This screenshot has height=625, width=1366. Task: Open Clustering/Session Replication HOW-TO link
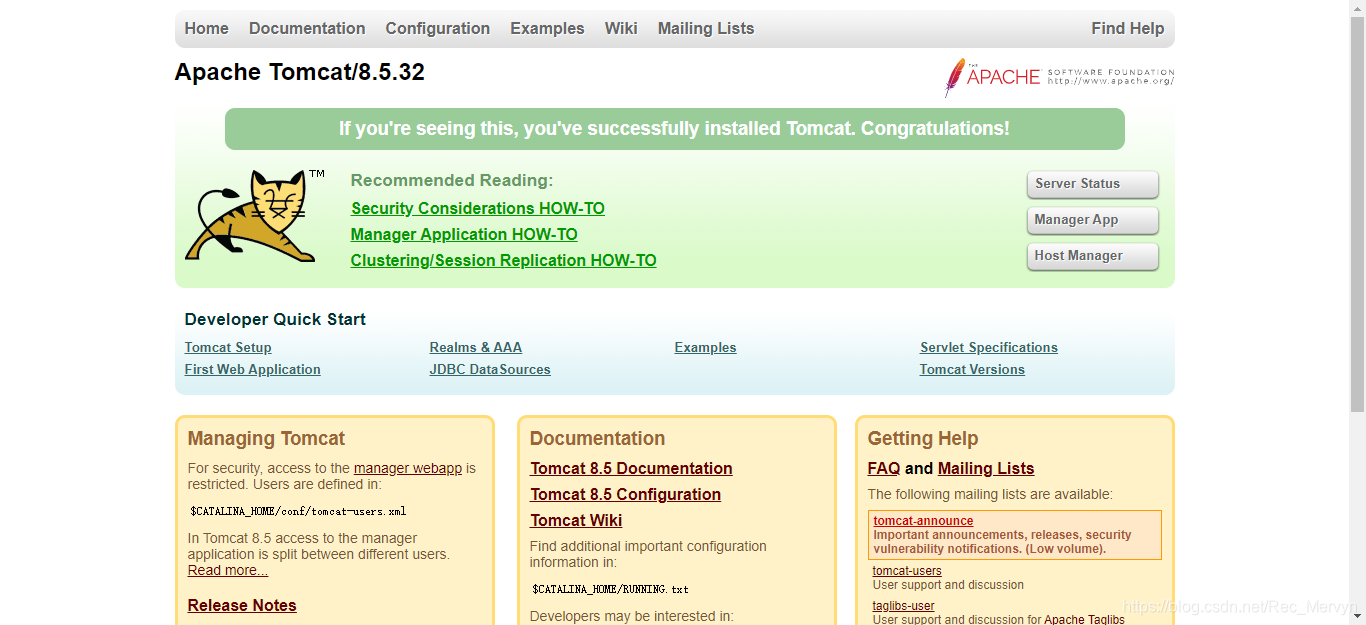click(504, 260)
